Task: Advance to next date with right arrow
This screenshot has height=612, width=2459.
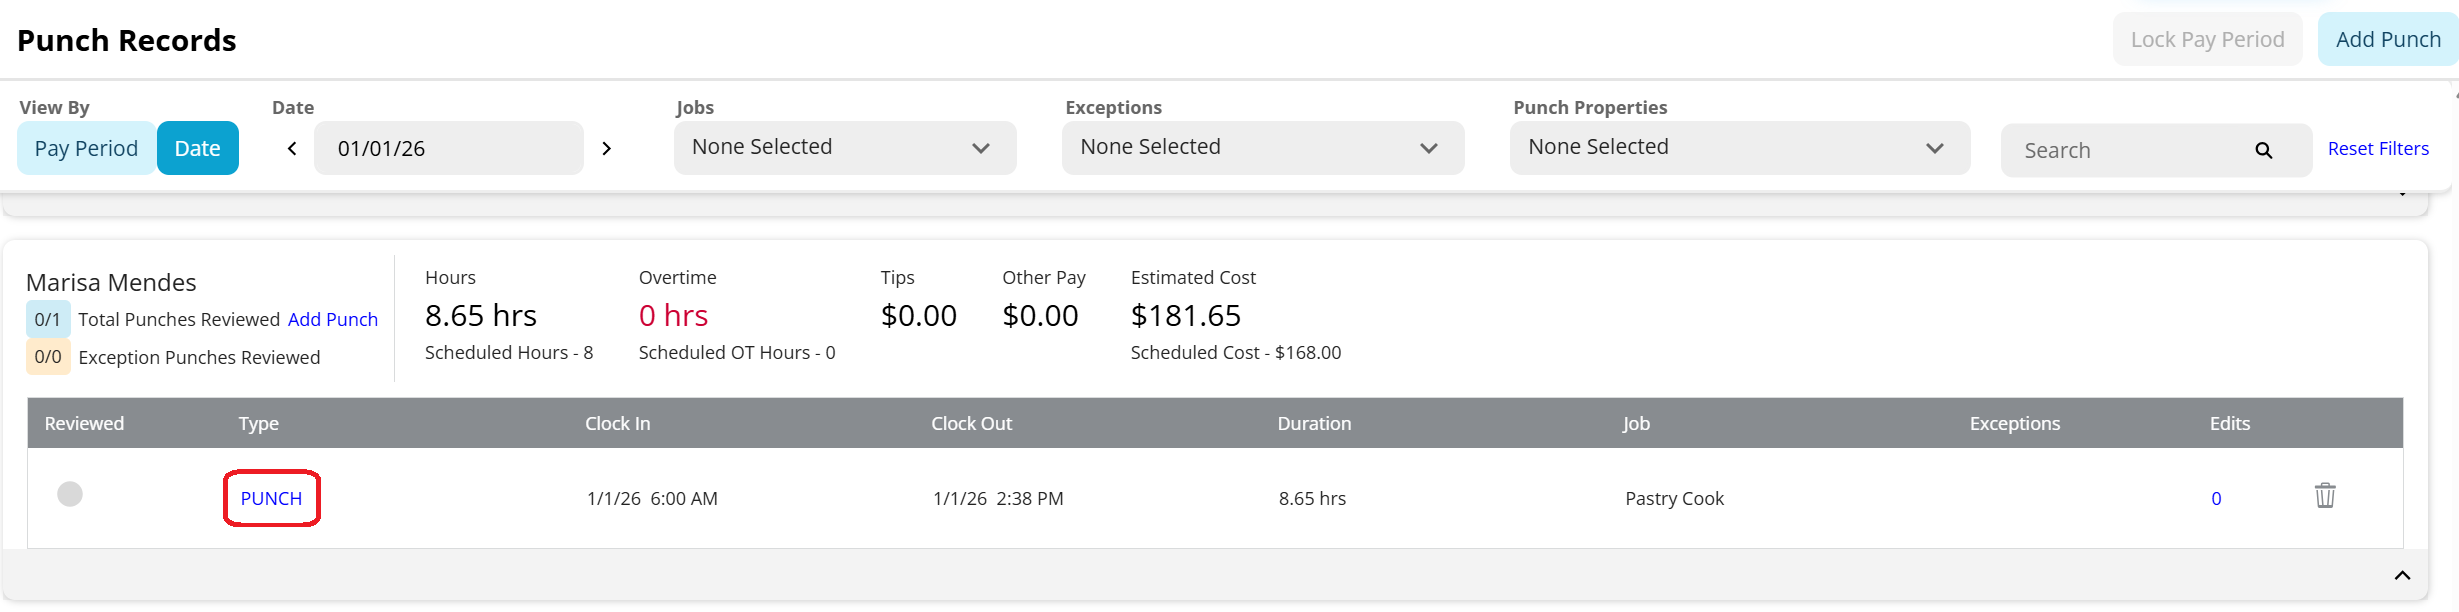Action: pos(606,149)
